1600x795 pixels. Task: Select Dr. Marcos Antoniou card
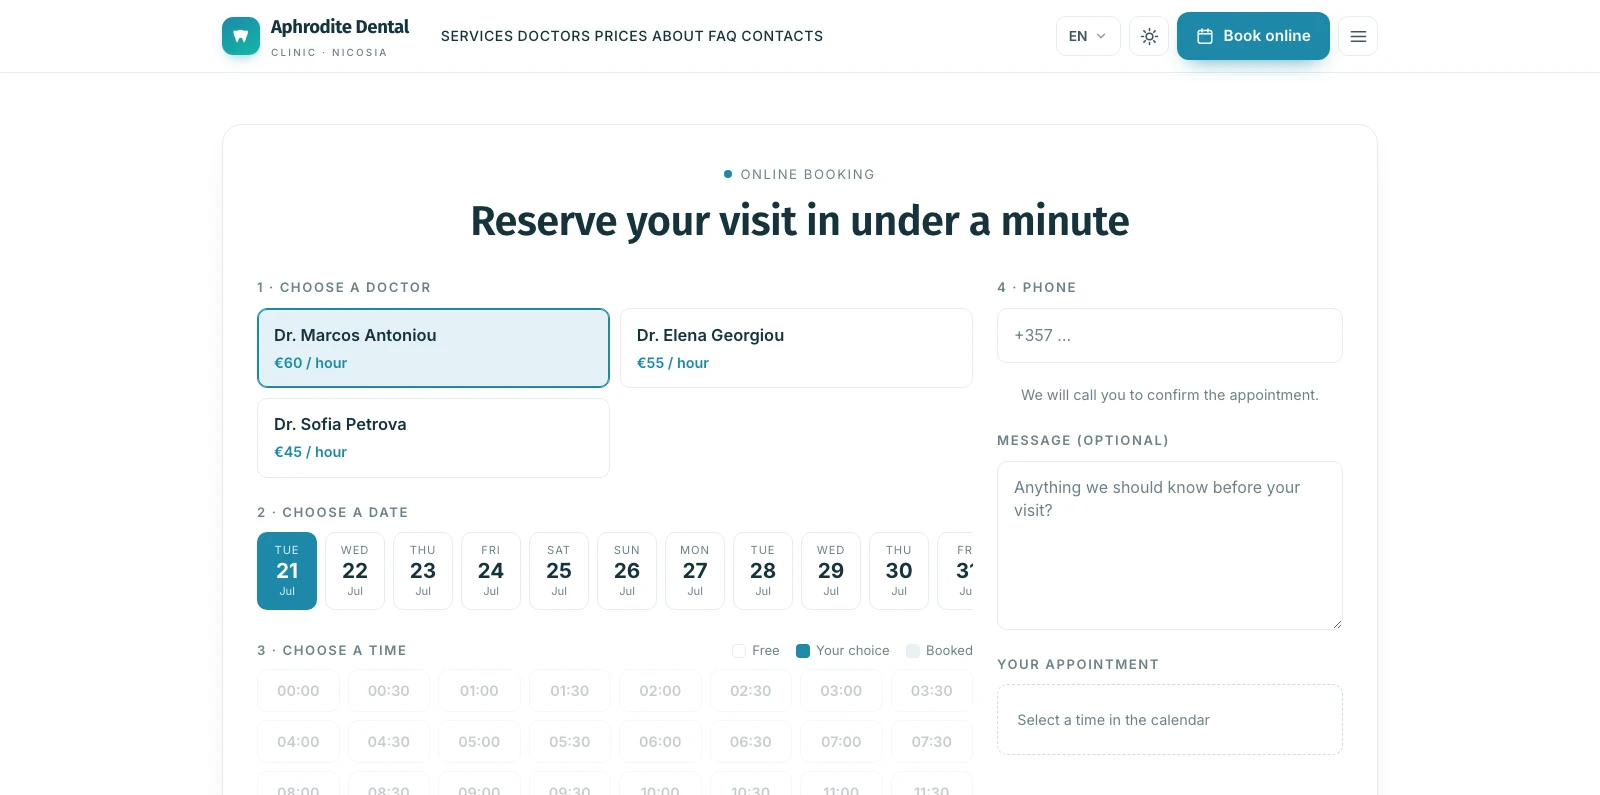tap(433, 348)
